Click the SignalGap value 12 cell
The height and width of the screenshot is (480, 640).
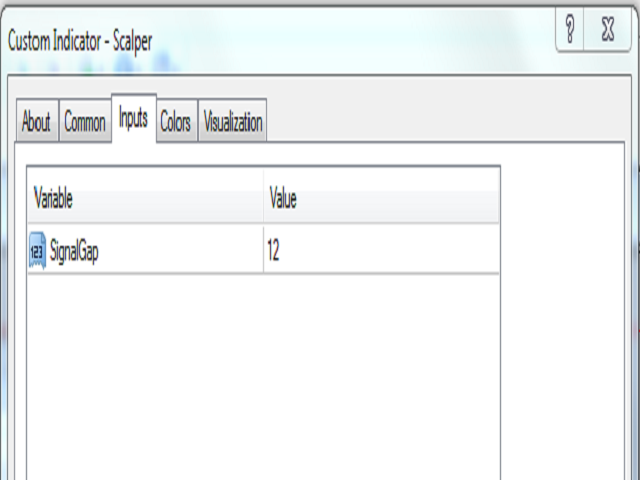tap(381, 250)
